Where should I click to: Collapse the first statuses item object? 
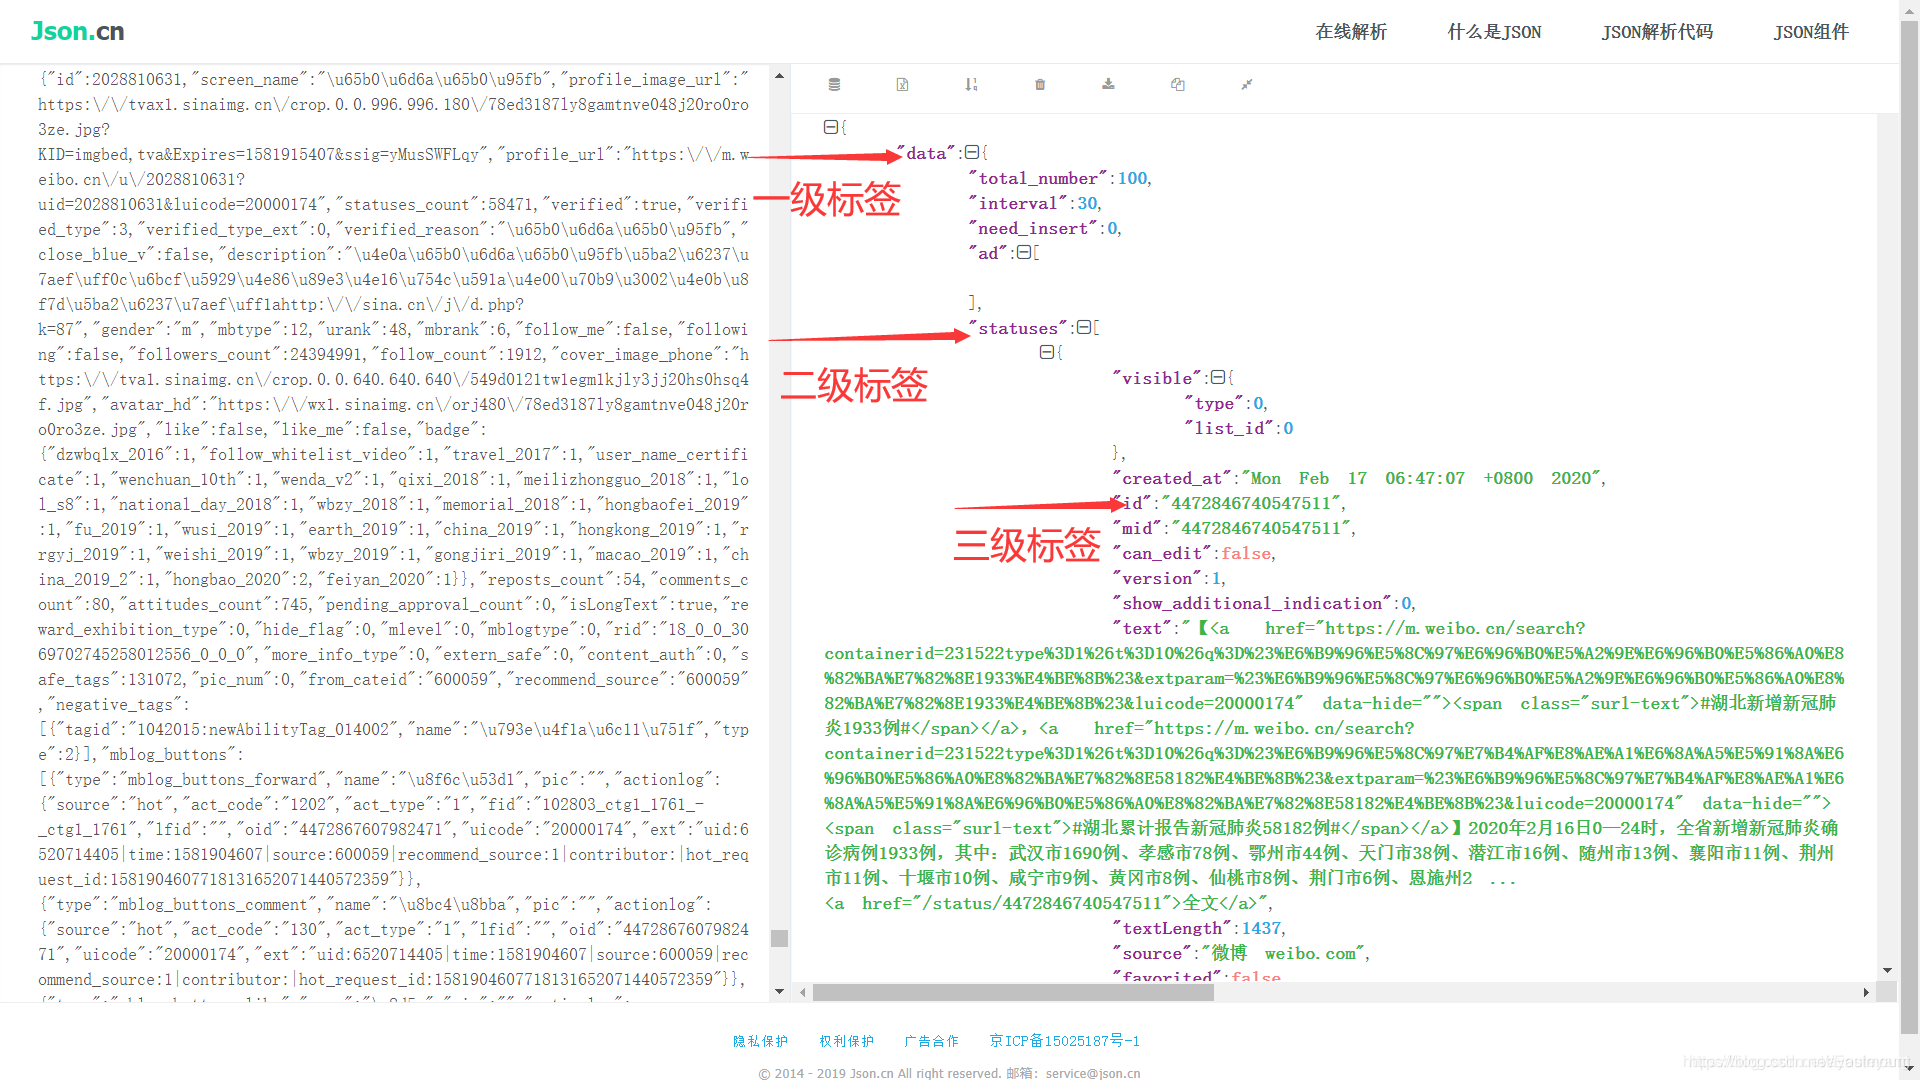(1046, 352)
